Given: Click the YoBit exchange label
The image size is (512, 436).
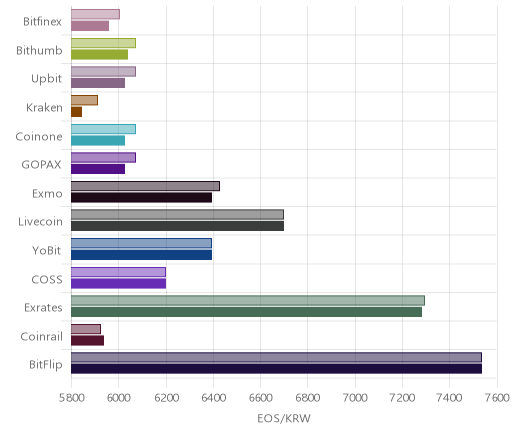Looking at the screenshot, I should click(47, 250).
